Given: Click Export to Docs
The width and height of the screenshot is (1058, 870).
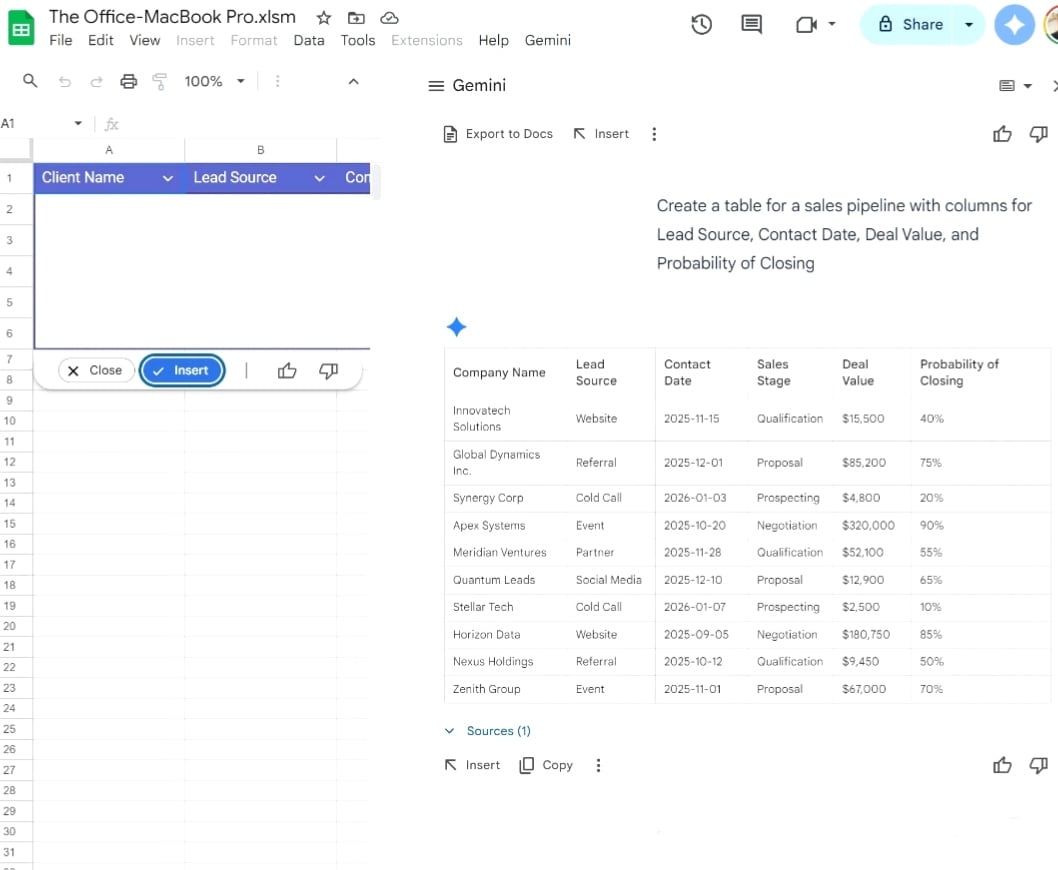Looking at the screenshot, I should click(x=498, y=134).
